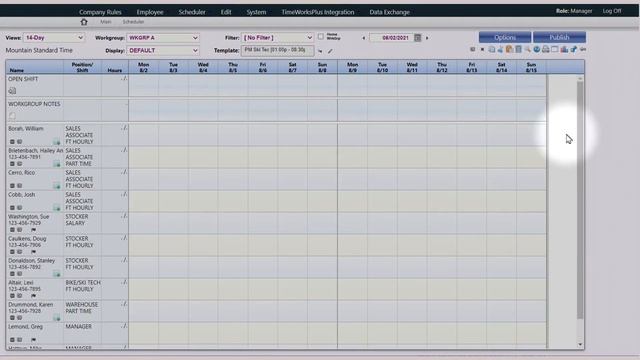Expand hours indicator for Caulkens, Doug row
The width and height of the screenshot is (640, 360).
[124, 238]
